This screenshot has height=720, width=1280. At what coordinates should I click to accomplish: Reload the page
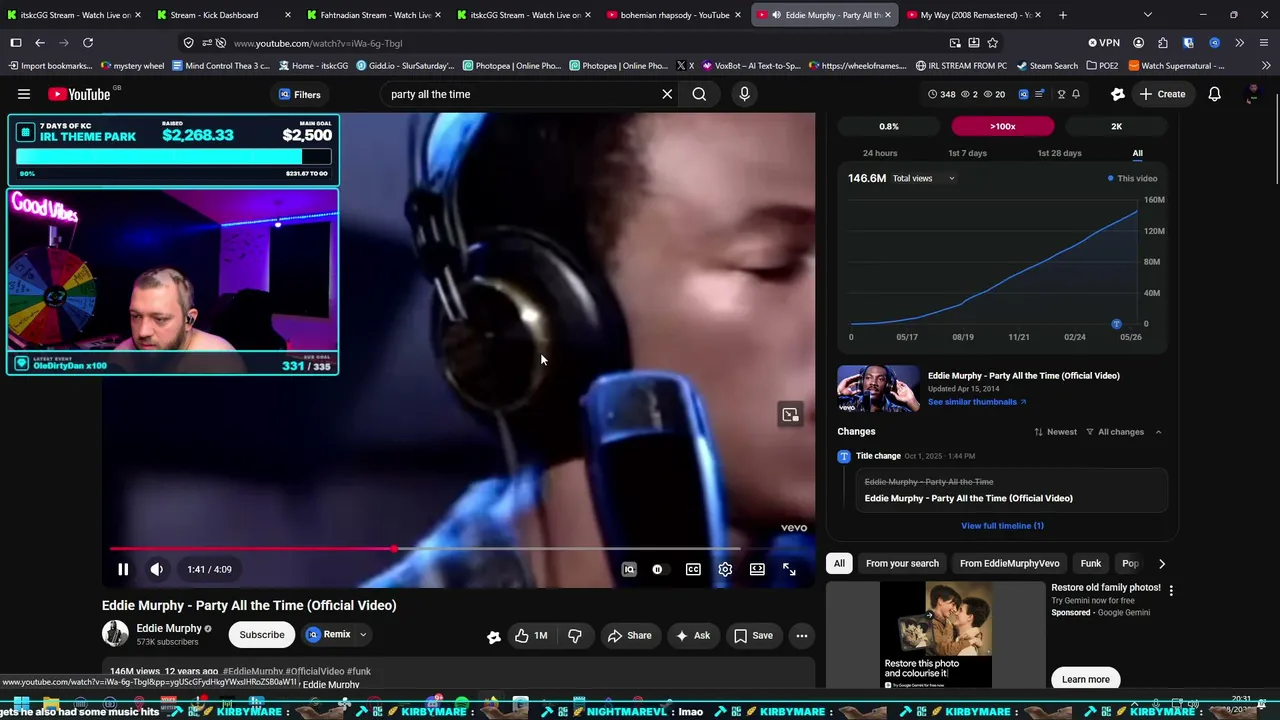88,43
